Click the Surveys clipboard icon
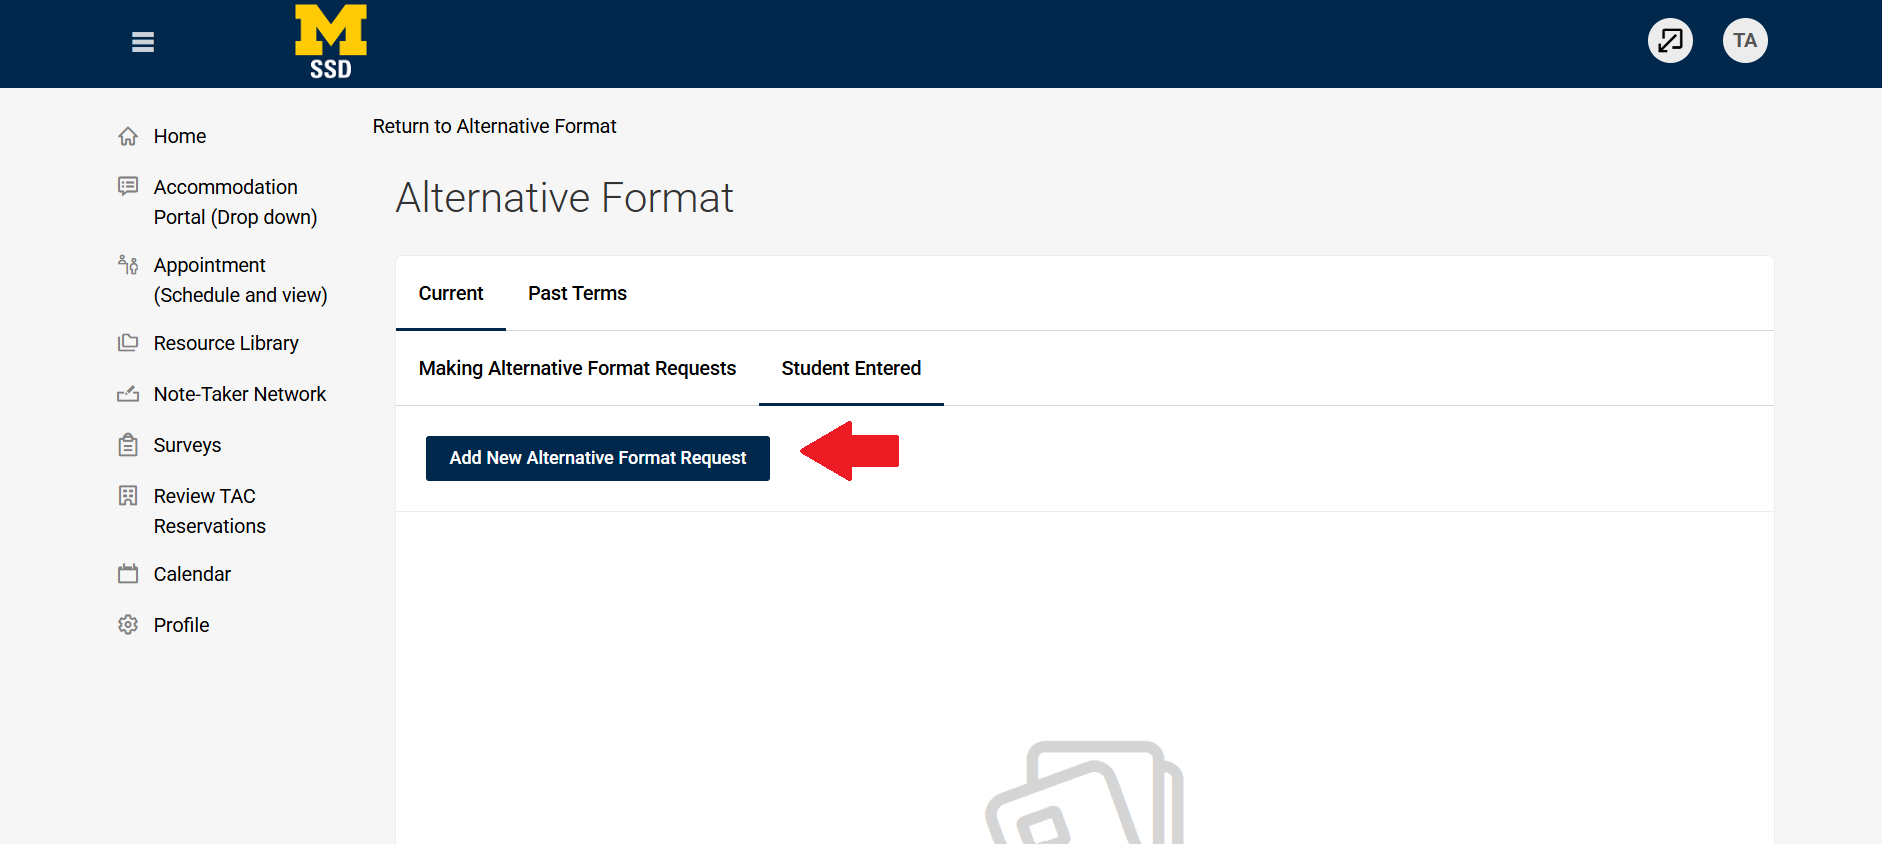 click(x=128, y=445)
